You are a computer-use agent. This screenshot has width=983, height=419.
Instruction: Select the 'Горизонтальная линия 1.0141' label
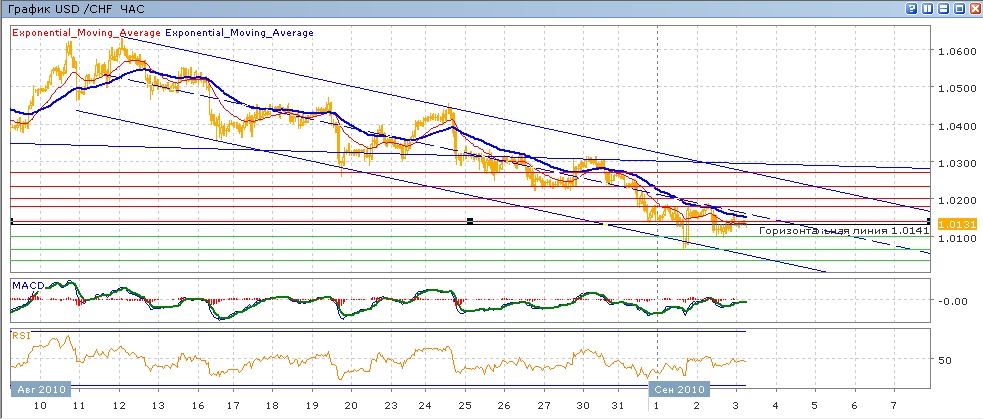coord(843,231)
